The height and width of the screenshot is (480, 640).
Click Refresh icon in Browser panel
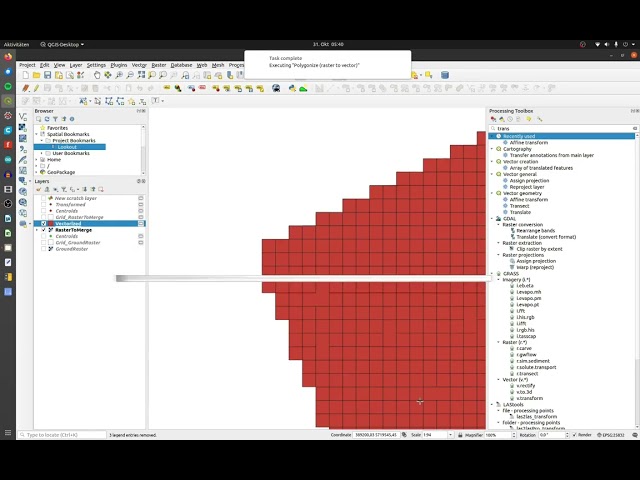coord(47,119)
